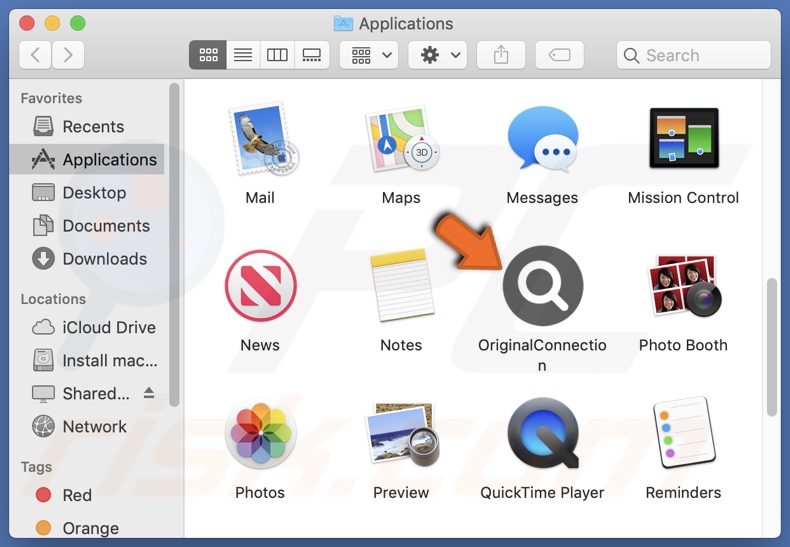Screen dimensions: 790x547
Task: Open the Mail application icon
Action: pyautogui.click(x=262, y=140)
